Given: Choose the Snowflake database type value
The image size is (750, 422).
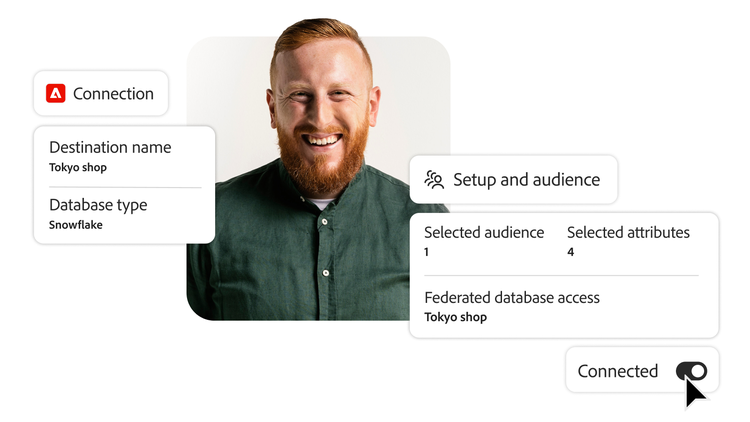Looking at the screenshot, I should tap(76, 225).
